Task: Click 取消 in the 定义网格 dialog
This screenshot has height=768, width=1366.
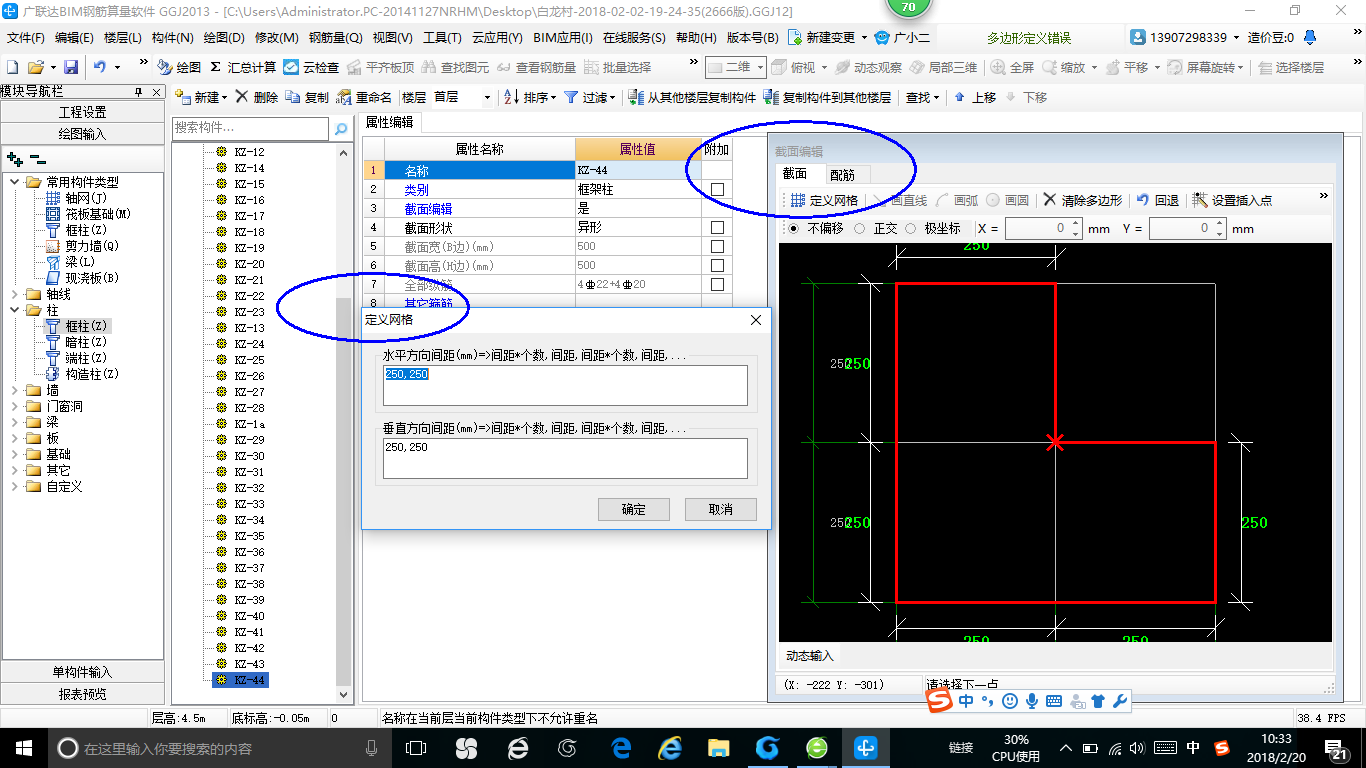Action: pos(720,509)
